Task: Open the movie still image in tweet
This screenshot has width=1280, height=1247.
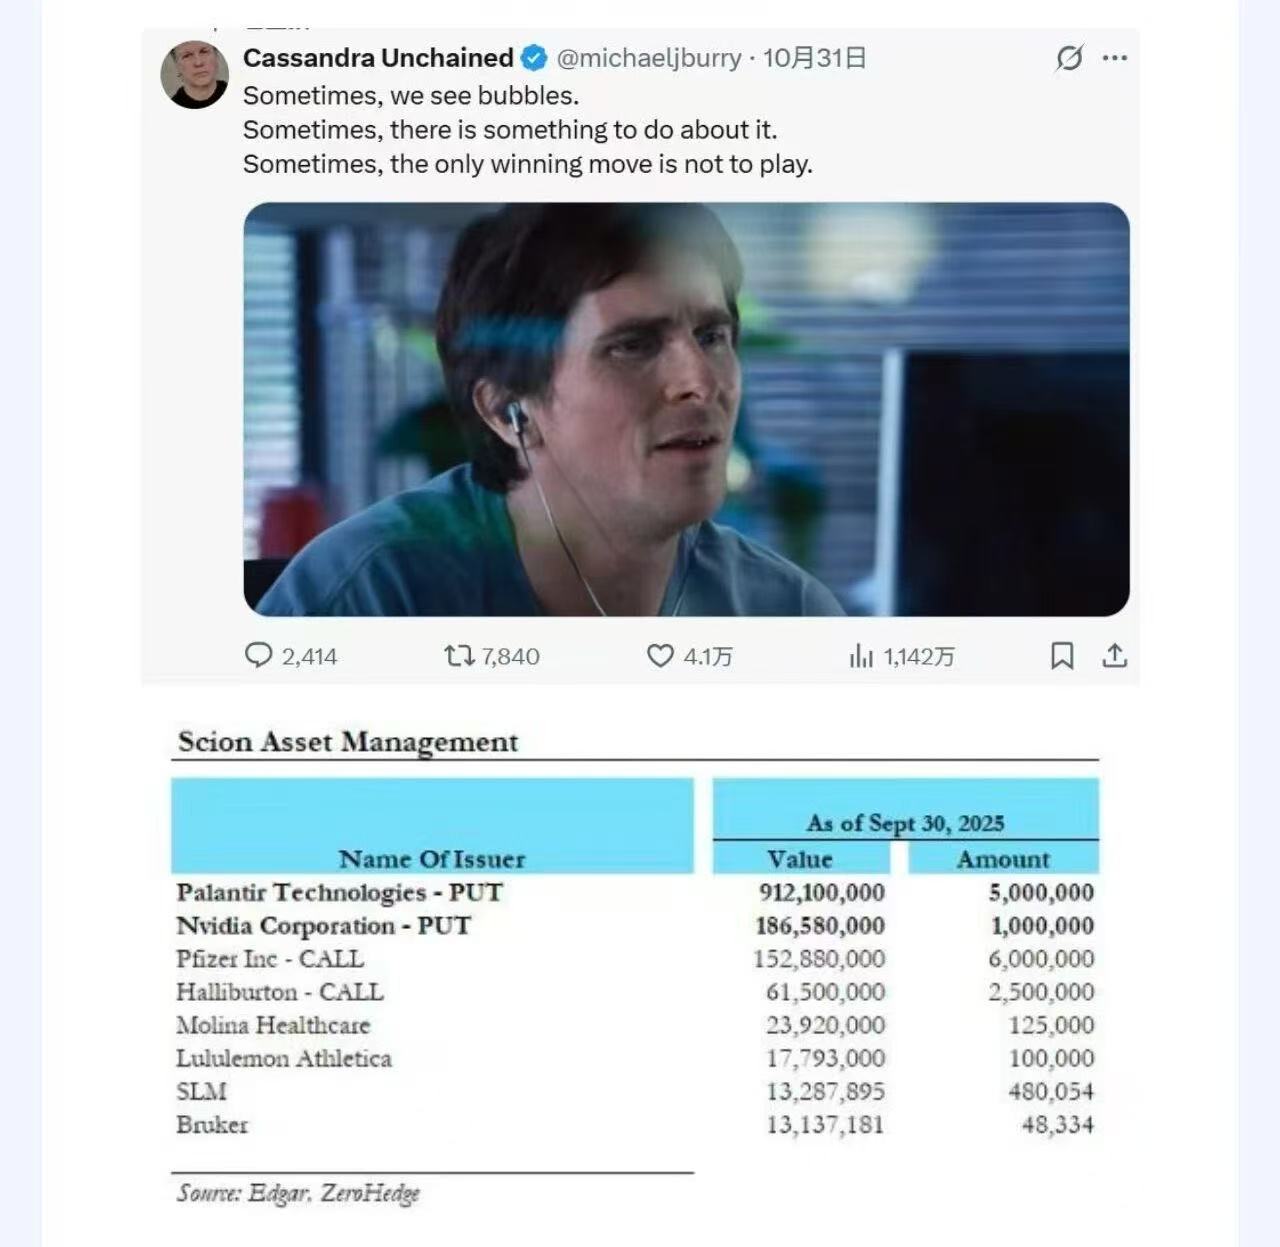Action: coord(686,409)
